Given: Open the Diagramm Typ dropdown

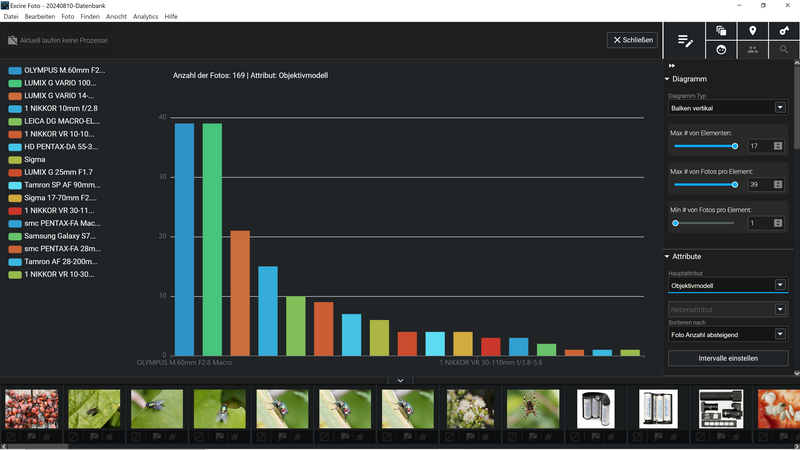Looking at the screenshot, I should point(728,107).
